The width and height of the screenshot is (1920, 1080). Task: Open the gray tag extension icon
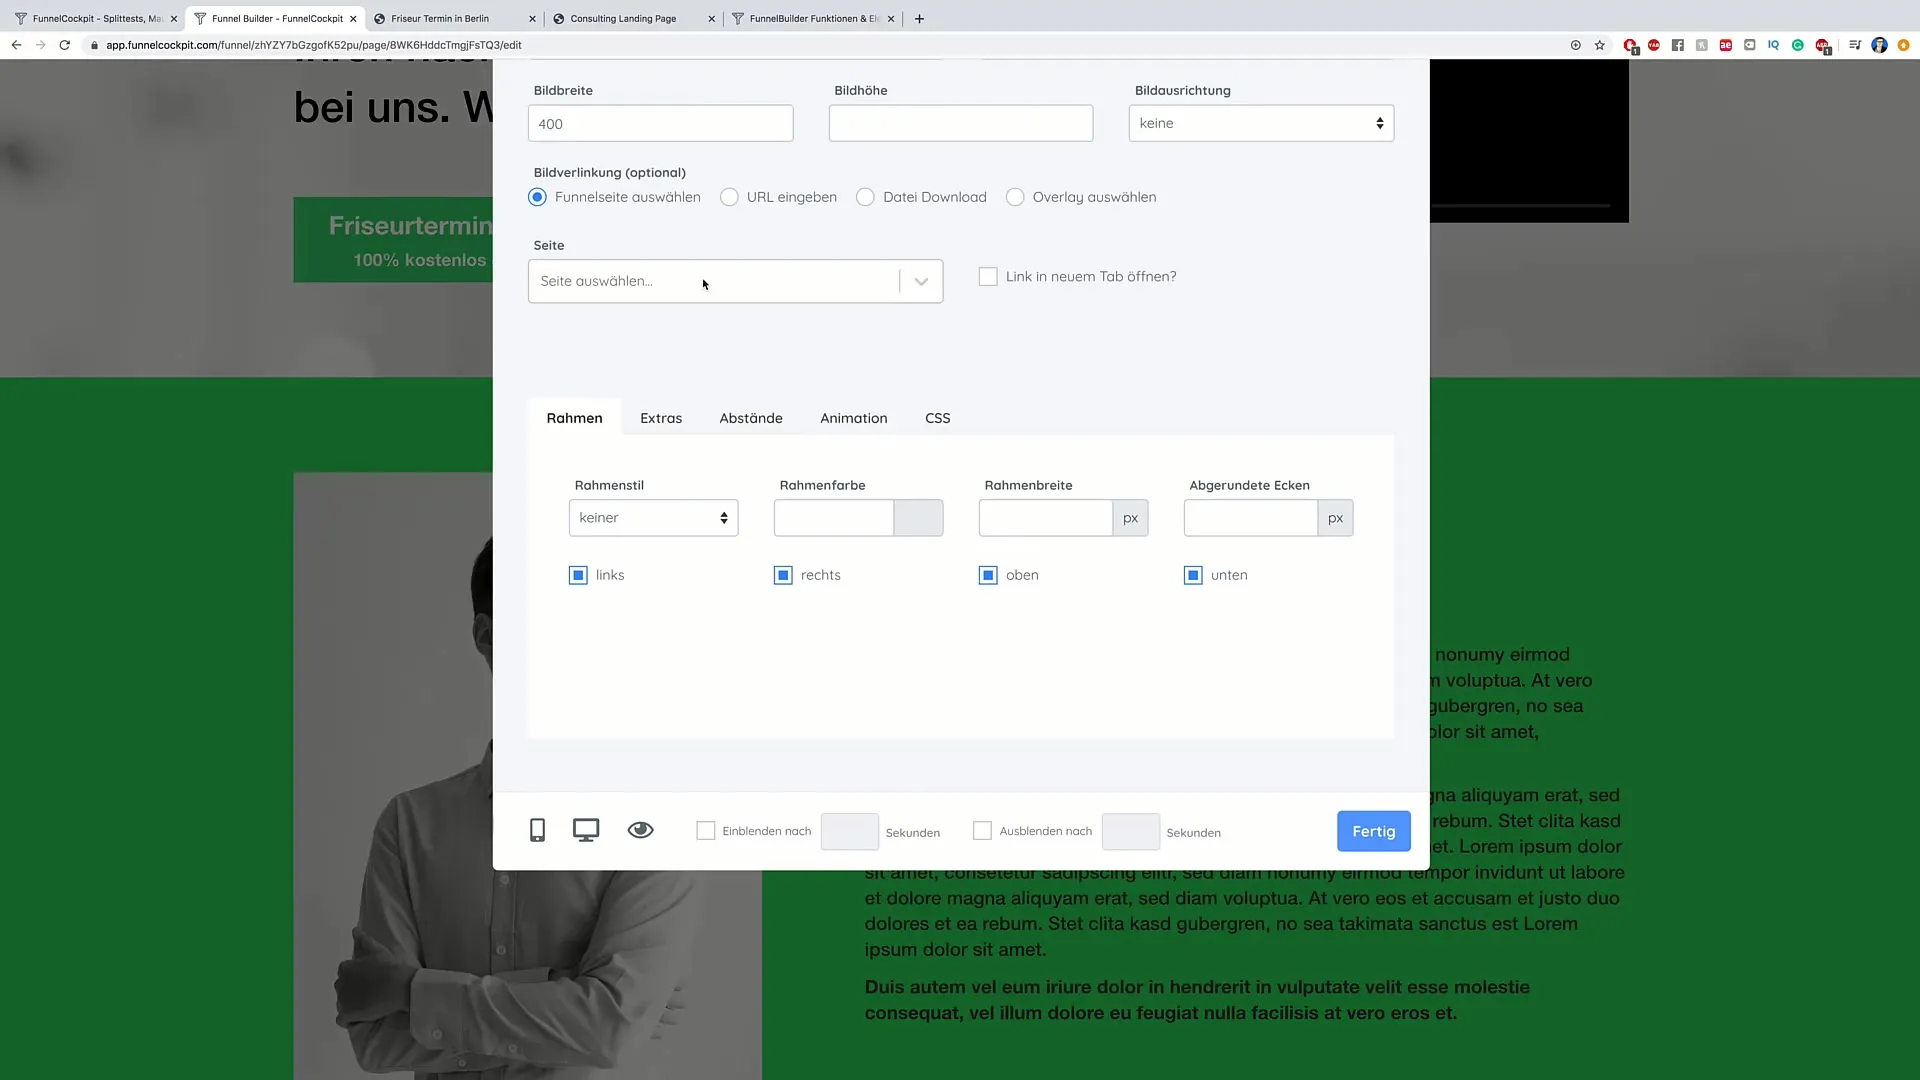pos(1750,45)
